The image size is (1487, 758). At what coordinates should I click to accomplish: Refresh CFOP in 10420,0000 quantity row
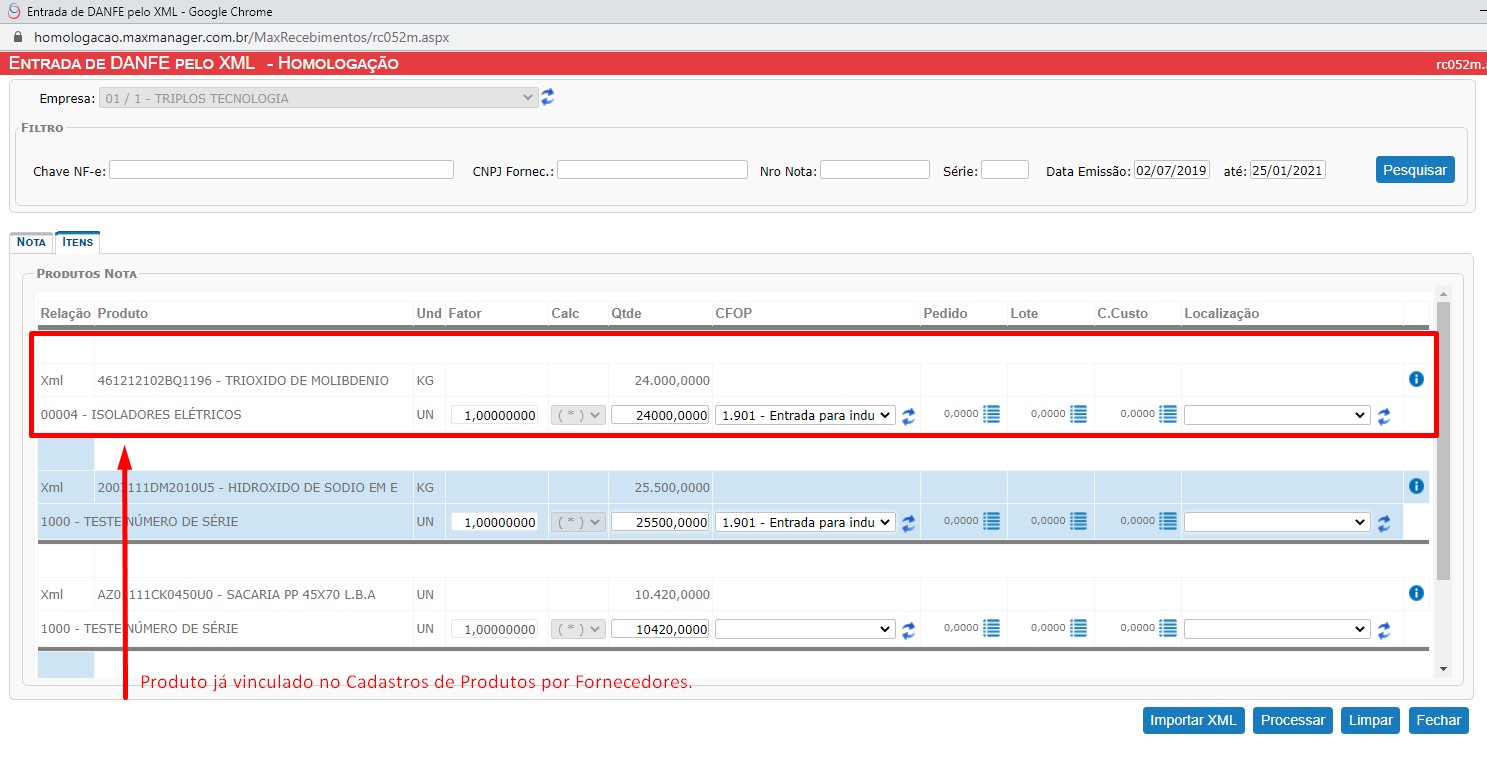(908, 630)
